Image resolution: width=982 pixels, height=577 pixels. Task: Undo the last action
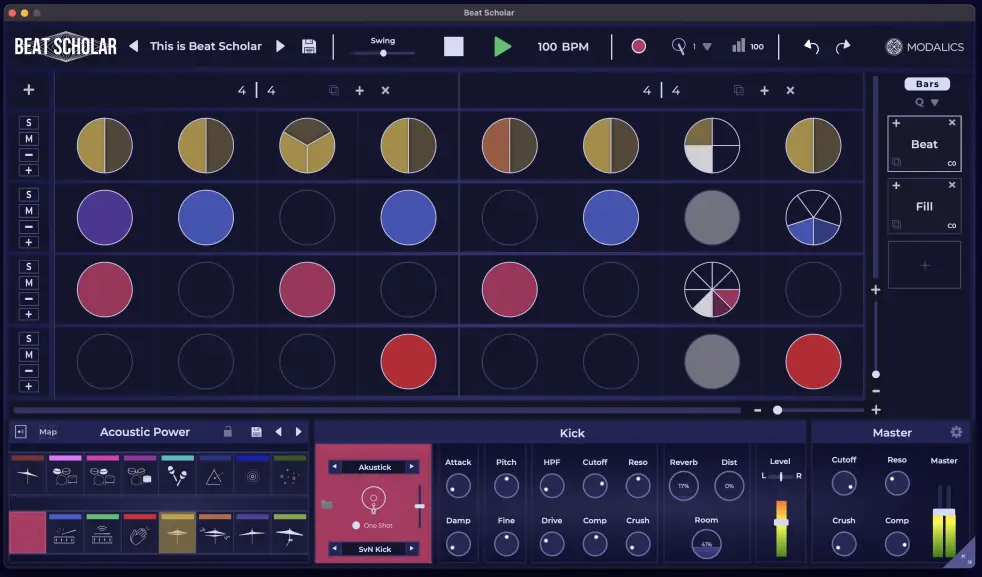click(811, 46)
